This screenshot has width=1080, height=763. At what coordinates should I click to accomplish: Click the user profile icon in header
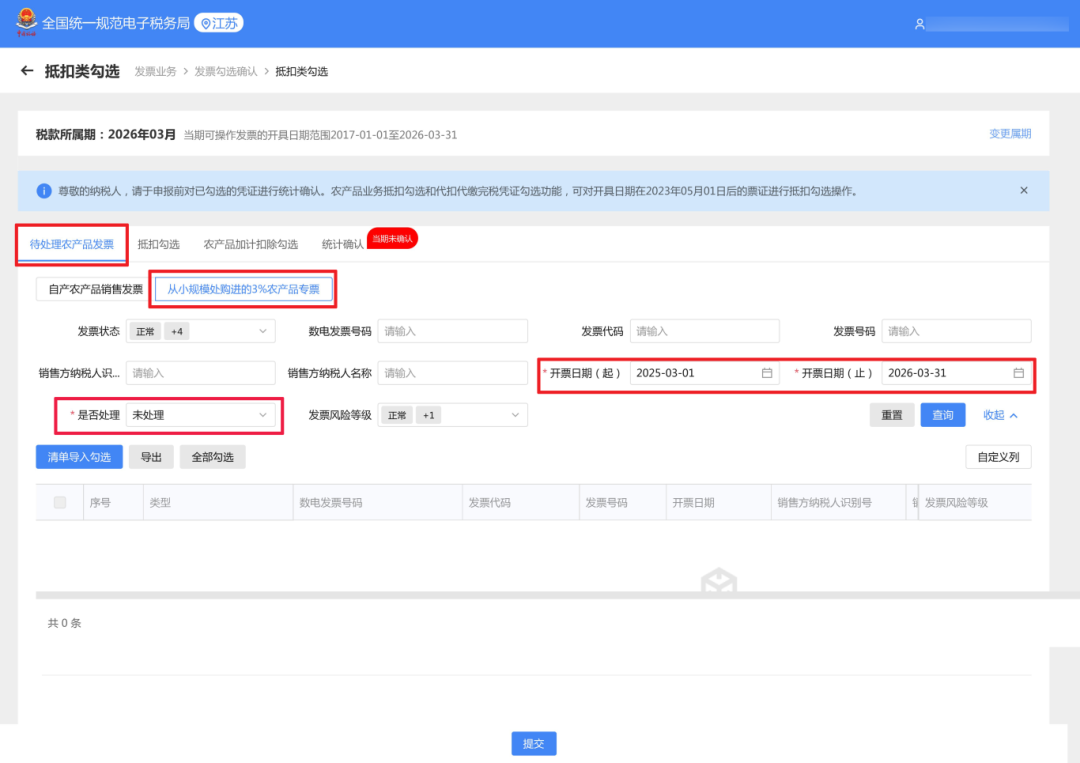pyautogui.click(x=920, y=24)
